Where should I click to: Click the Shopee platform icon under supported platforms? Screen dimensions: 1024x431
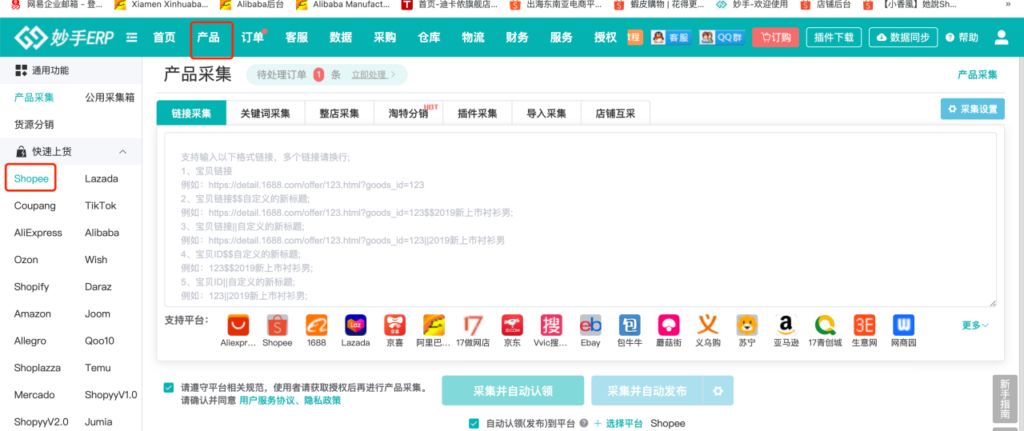[277, 325]
